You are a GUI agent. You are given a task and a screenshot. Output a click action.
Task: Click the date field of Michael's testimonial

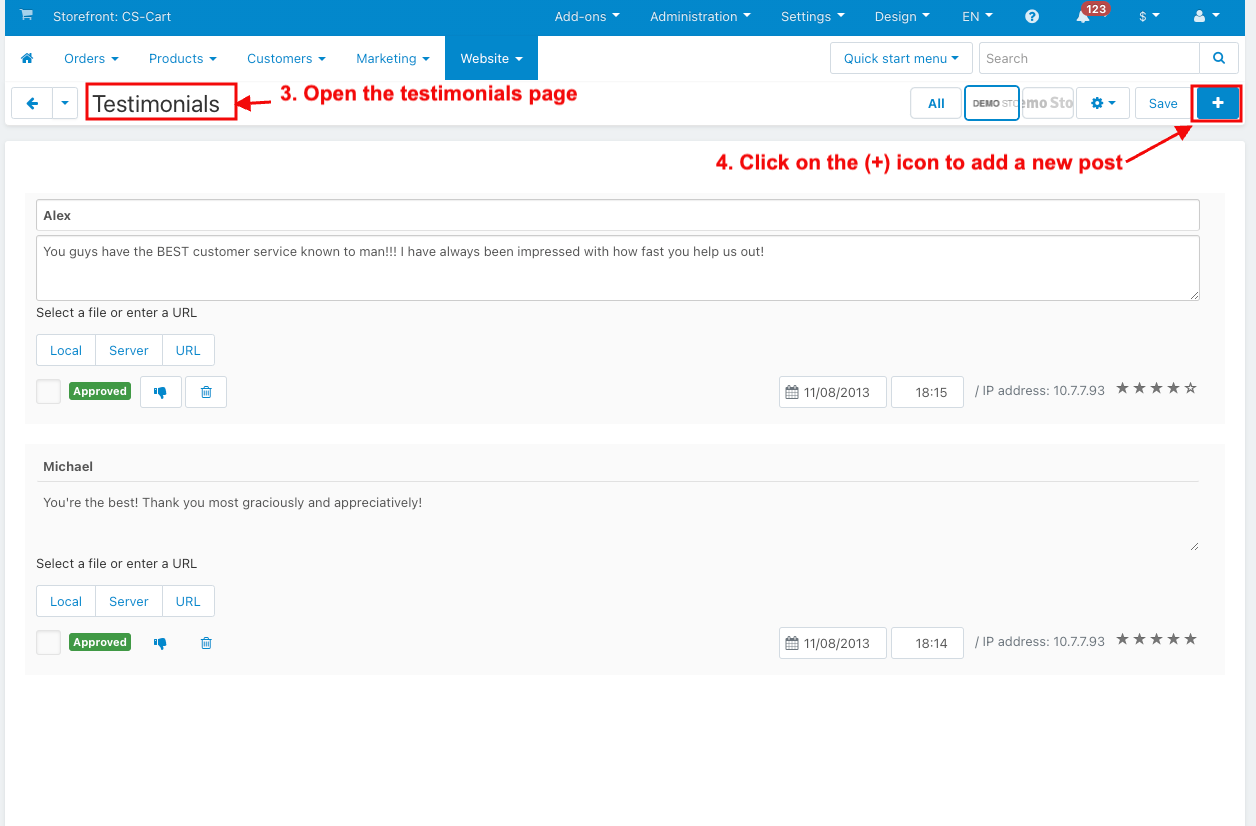[833, 643]
